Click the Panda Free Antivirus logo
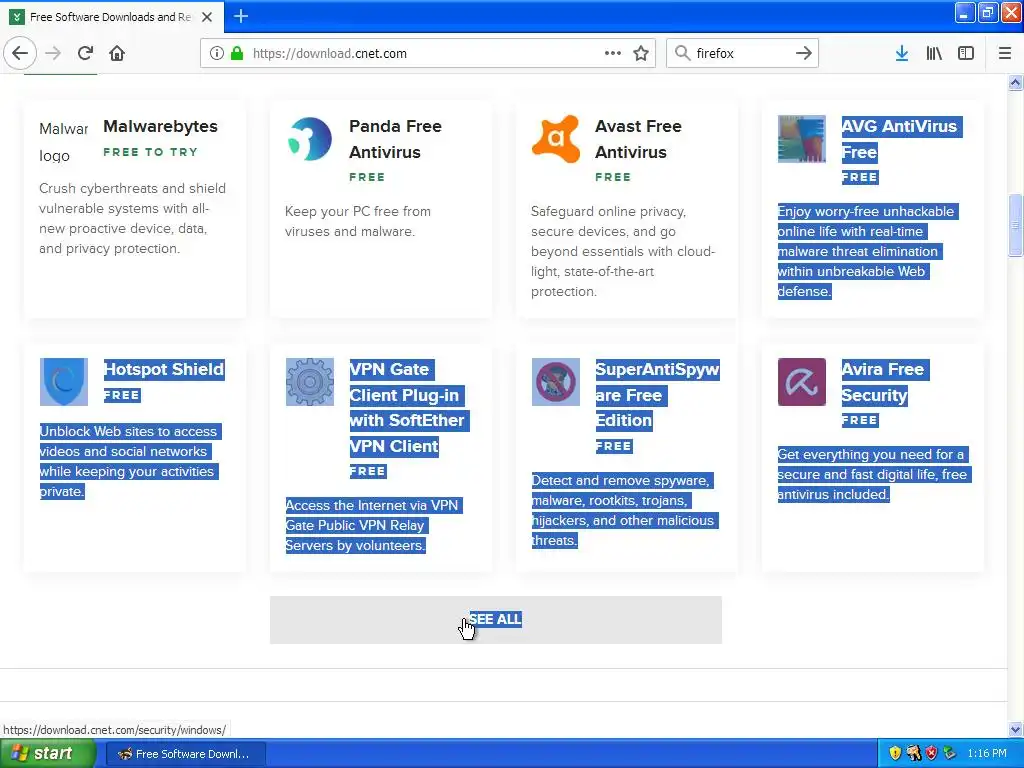 tap(310, 139)
